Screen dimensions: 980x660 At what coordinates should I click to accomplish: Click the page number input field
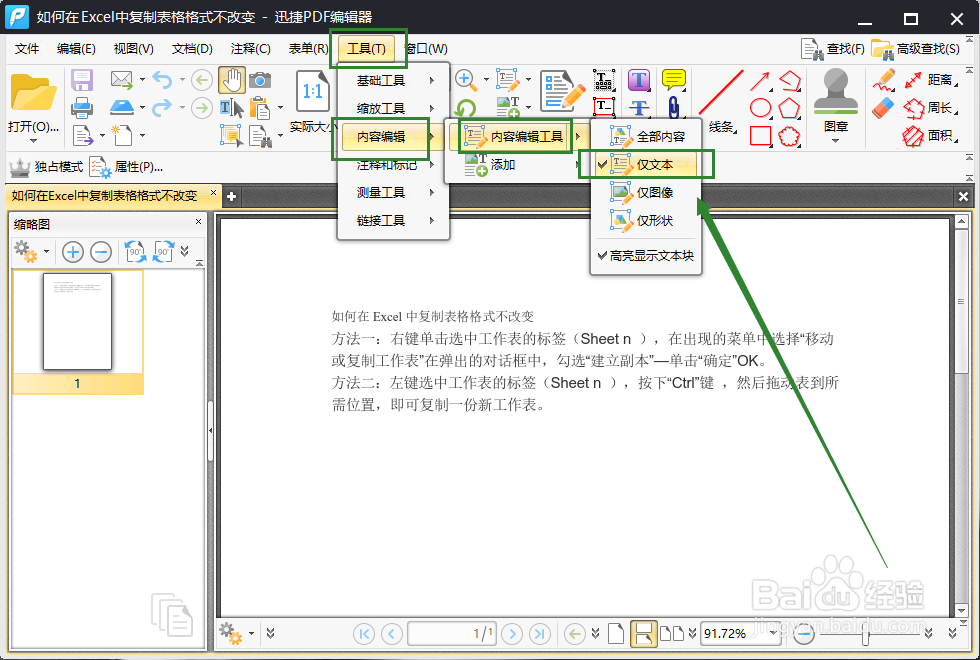[x=452, y=634]
